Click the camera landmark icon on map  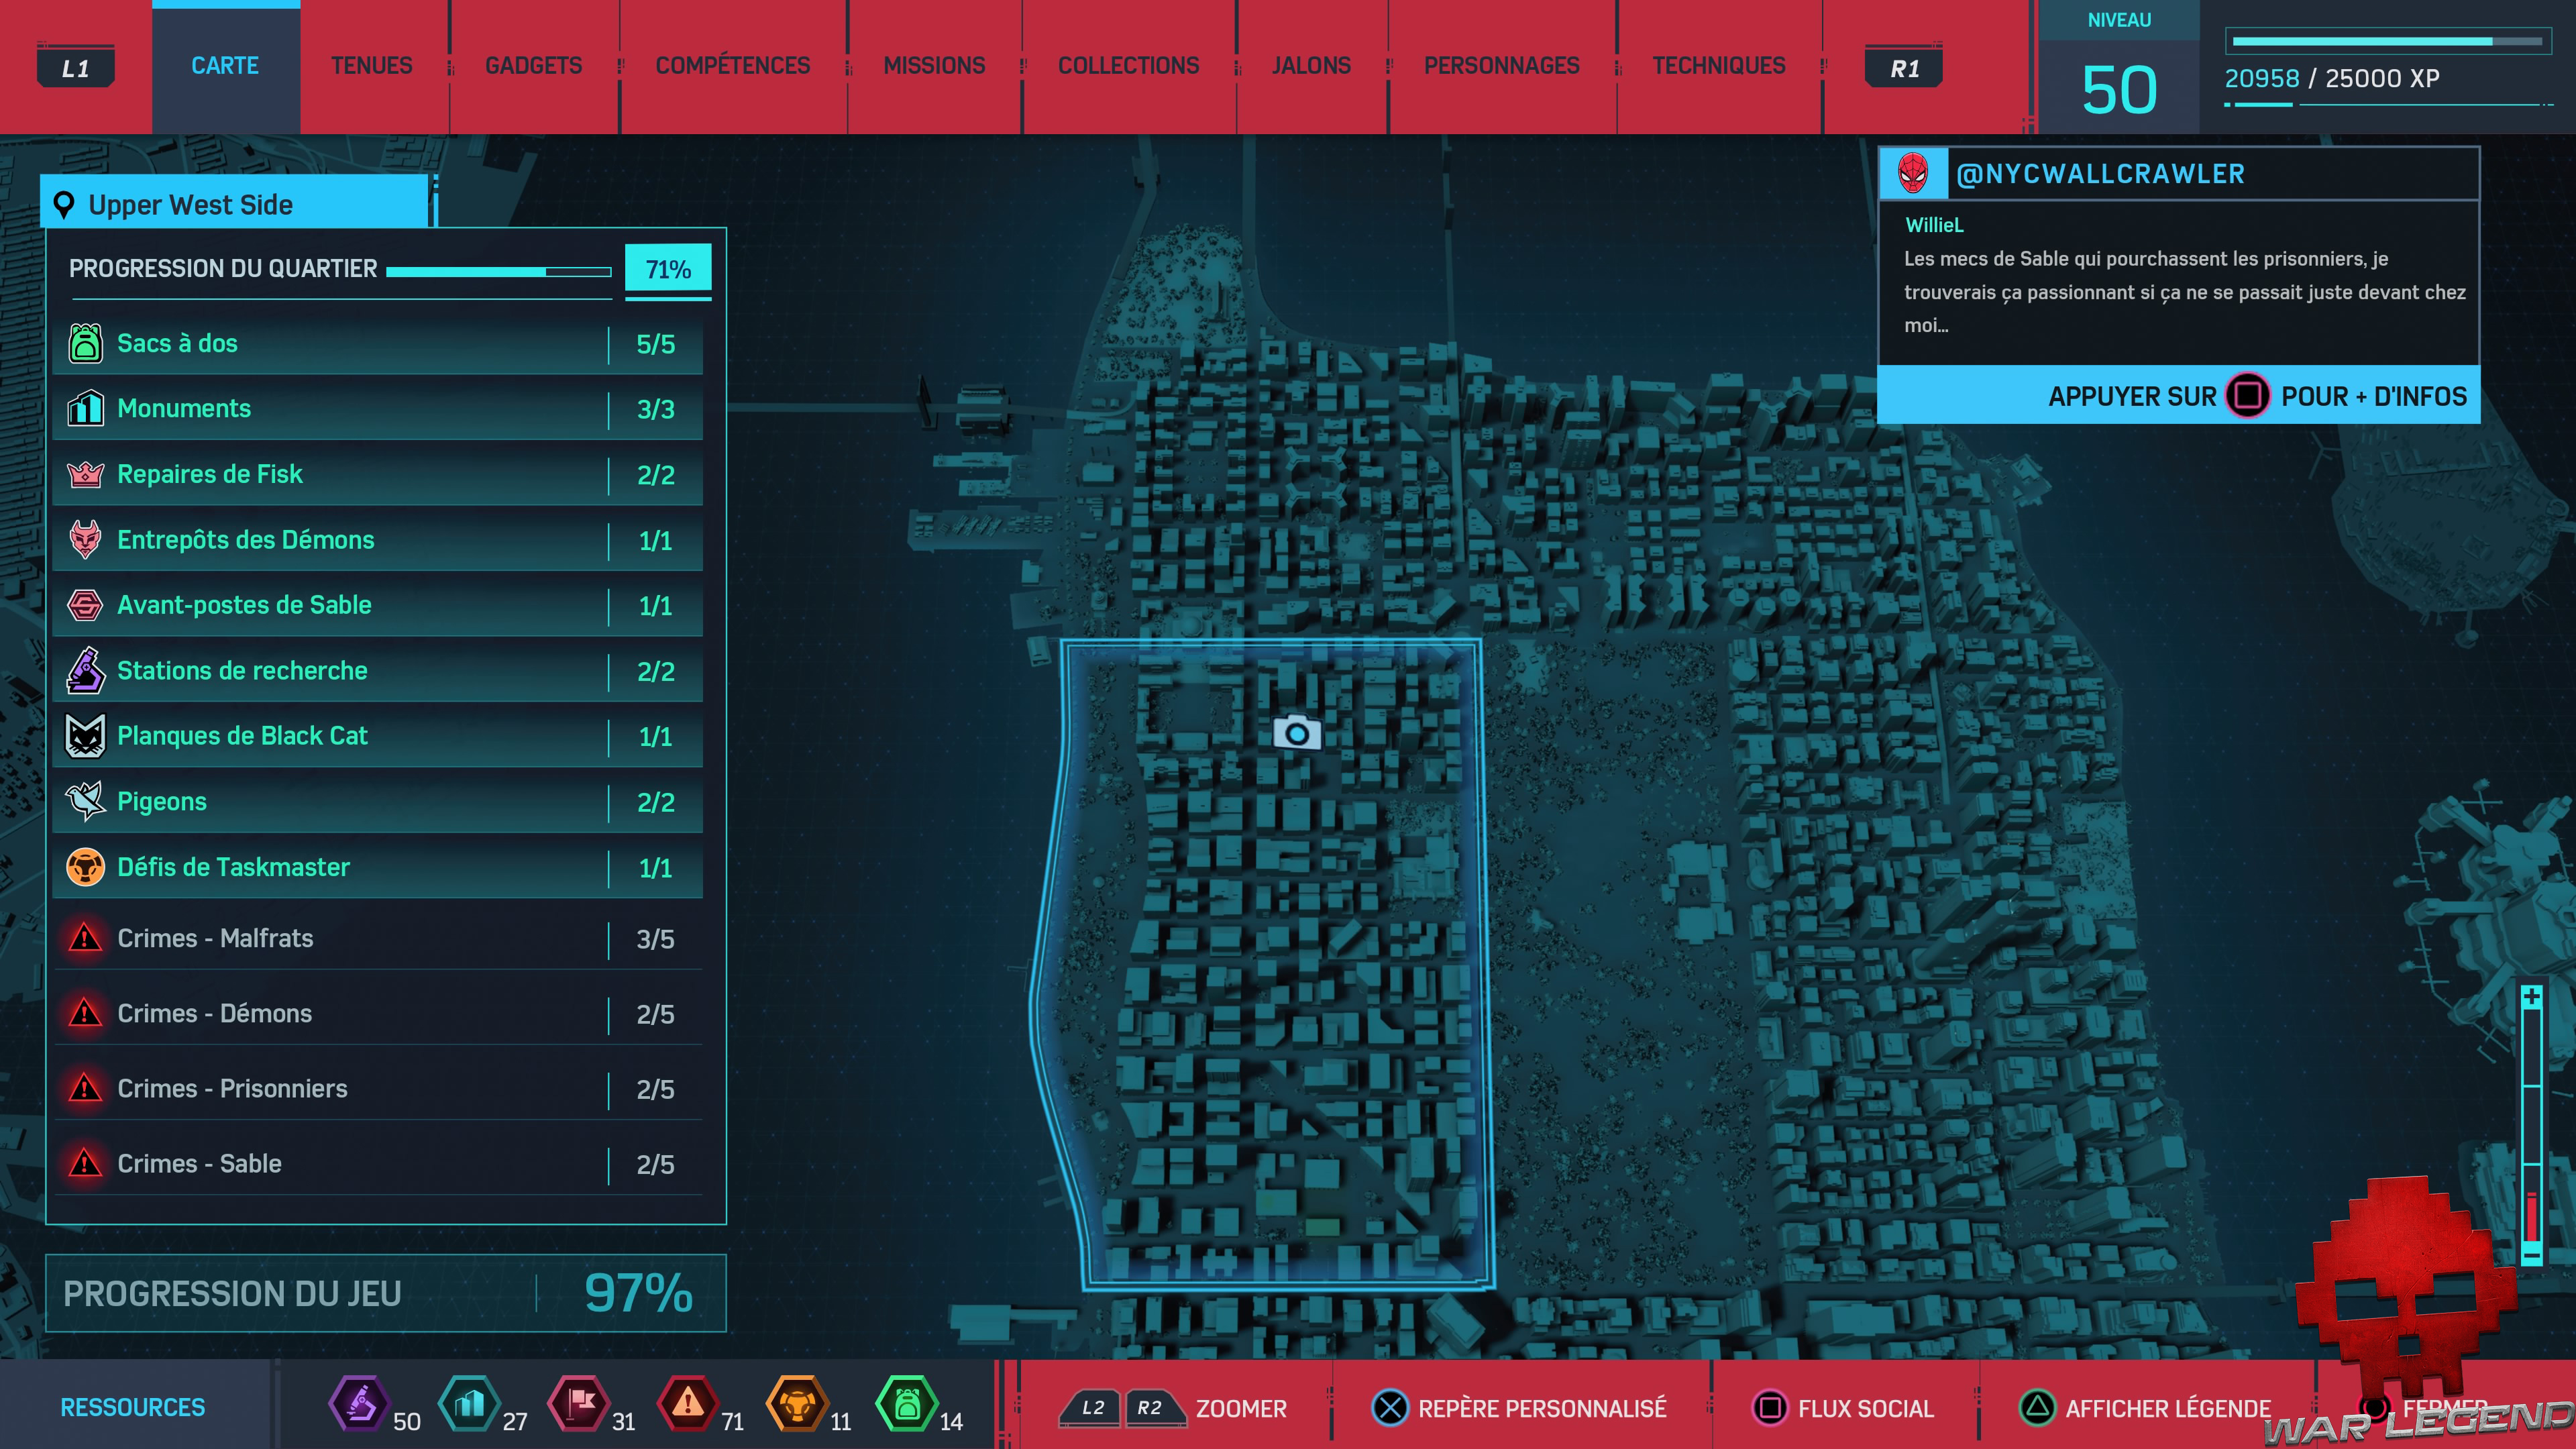tap(1297, 734)
